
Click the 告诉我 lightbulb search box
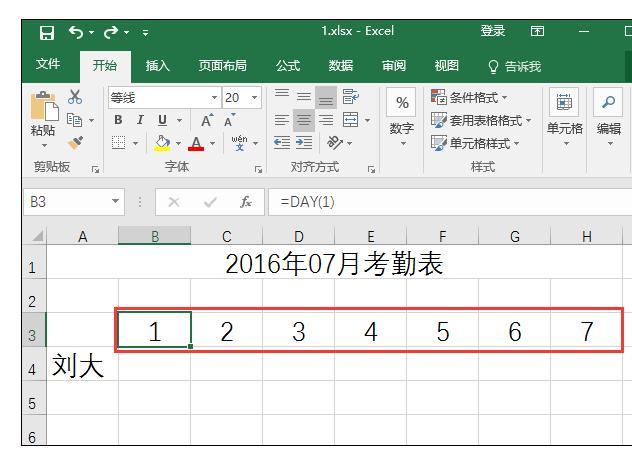pos(515,66)
